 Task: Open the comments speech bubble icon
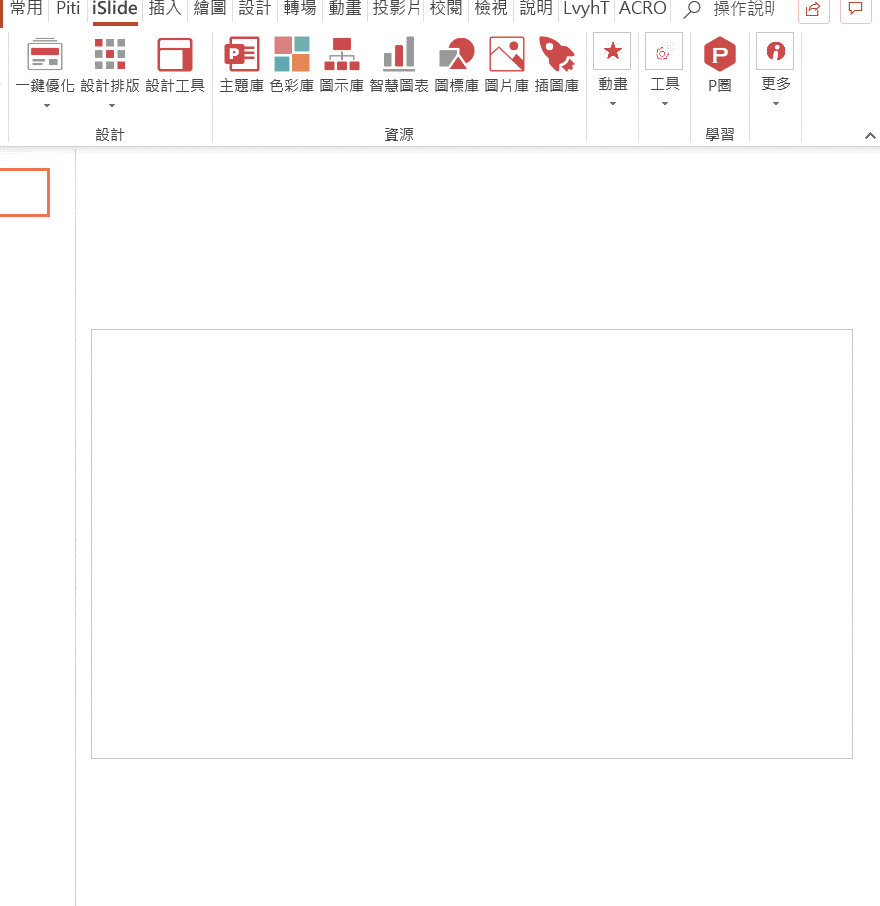[x=856, y=10]
